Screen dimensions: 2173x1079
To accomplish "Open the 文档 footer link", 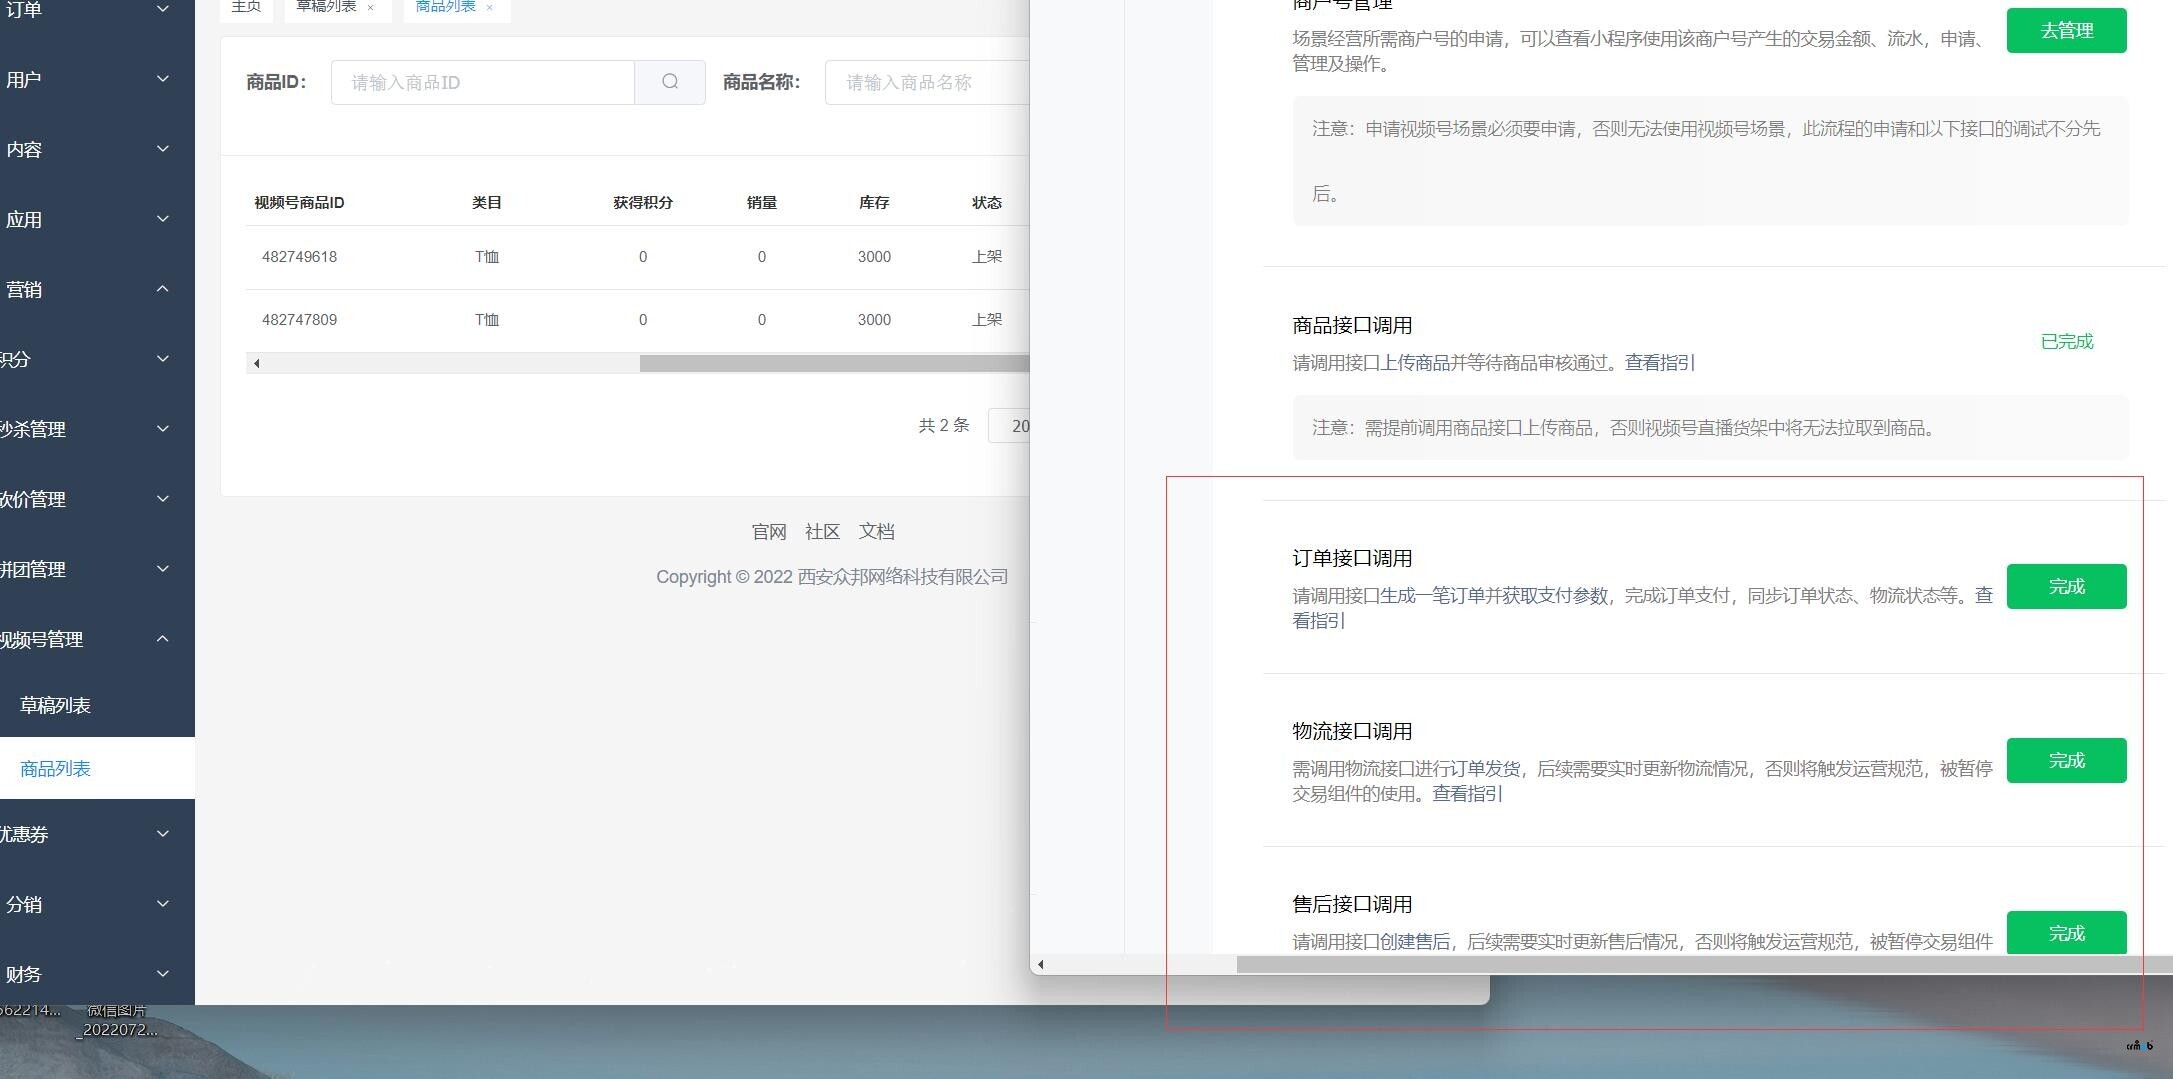I will click(x=877, y=532).
